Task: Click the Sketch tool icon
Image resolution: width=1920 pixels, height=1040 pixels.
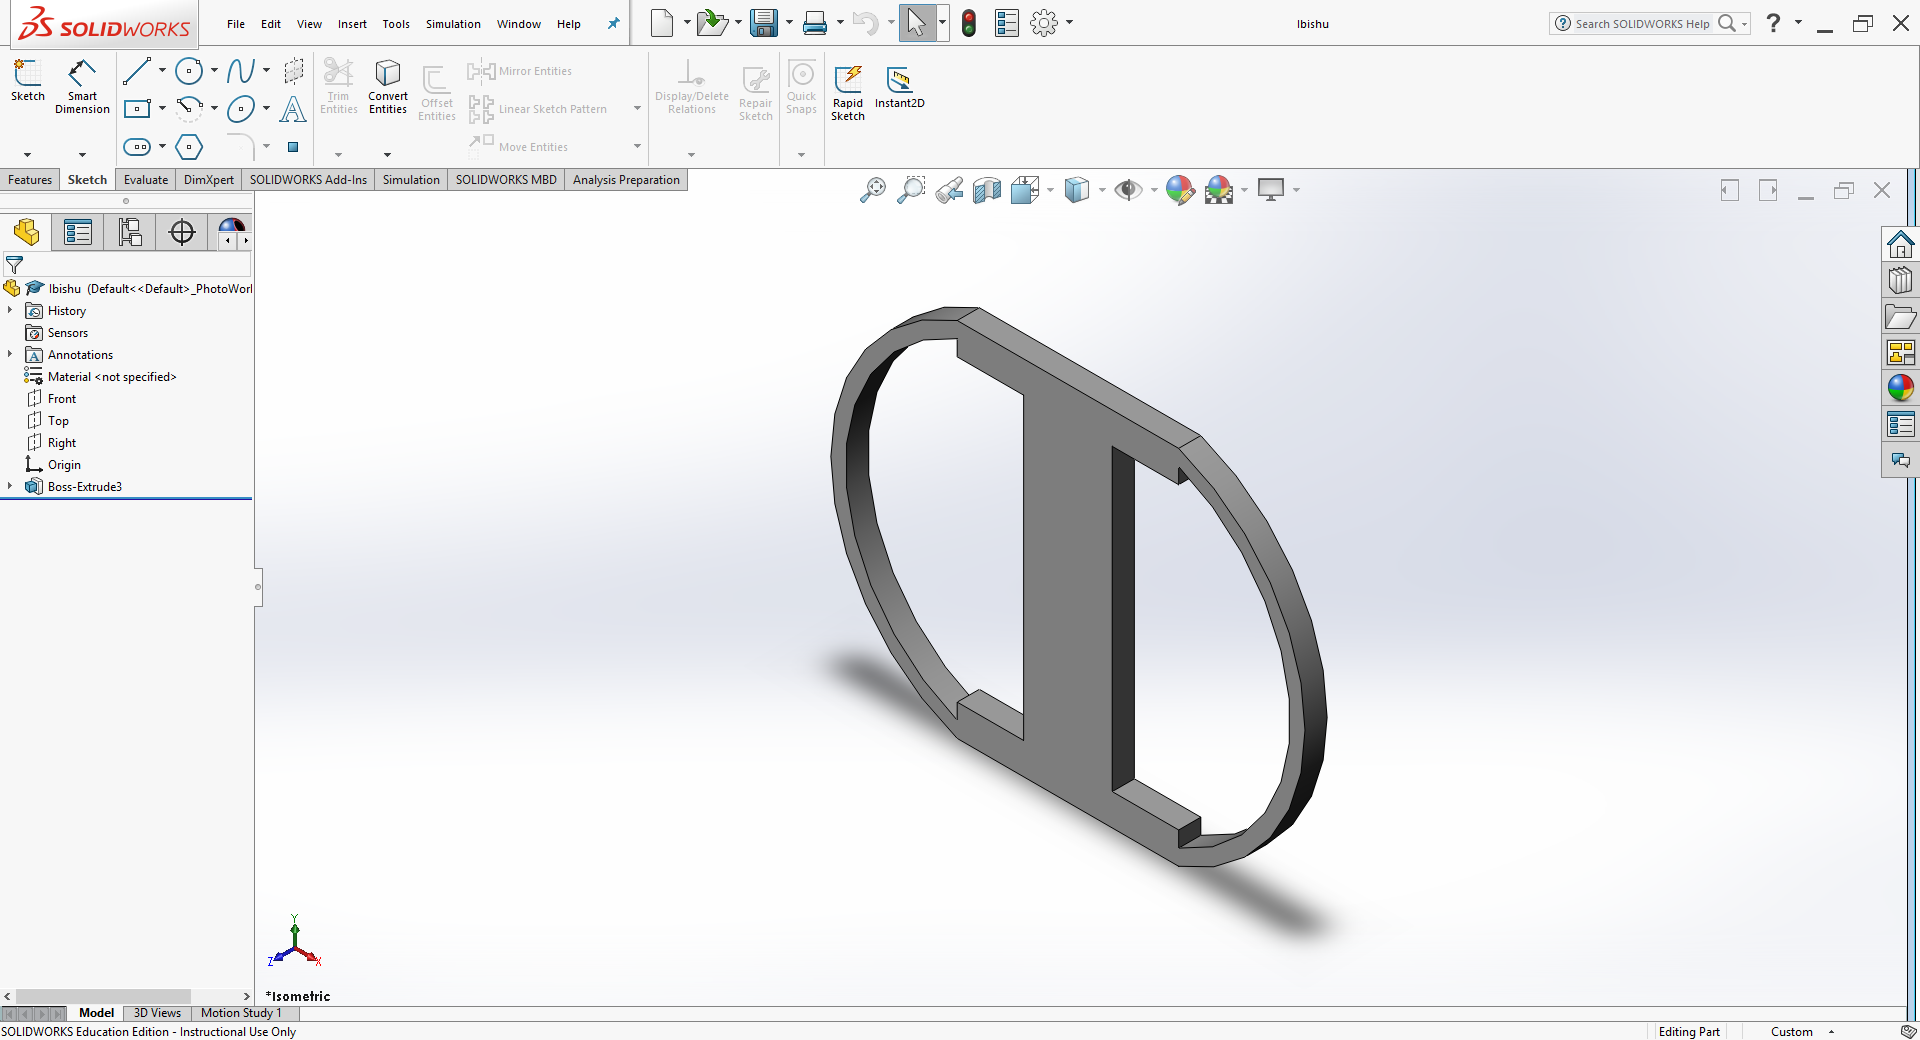Action: 28,80
